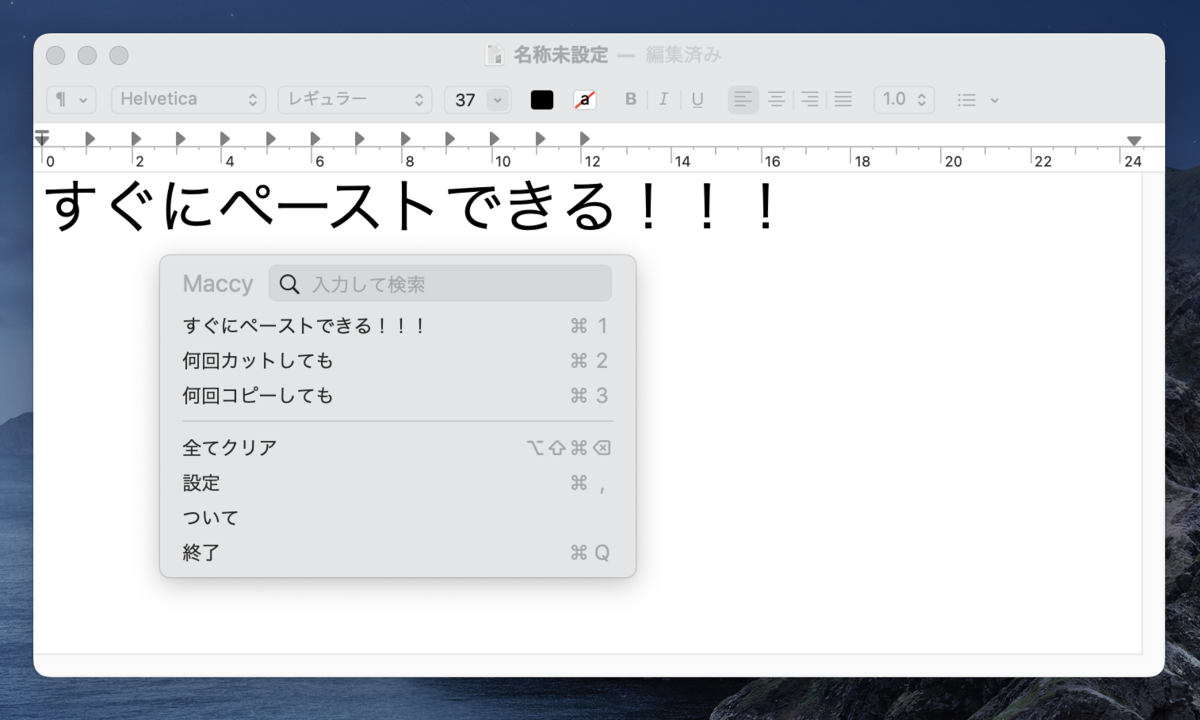Screen dimensions: 1200x720
Task: Click the red close window button
Action: pos(56,56)
